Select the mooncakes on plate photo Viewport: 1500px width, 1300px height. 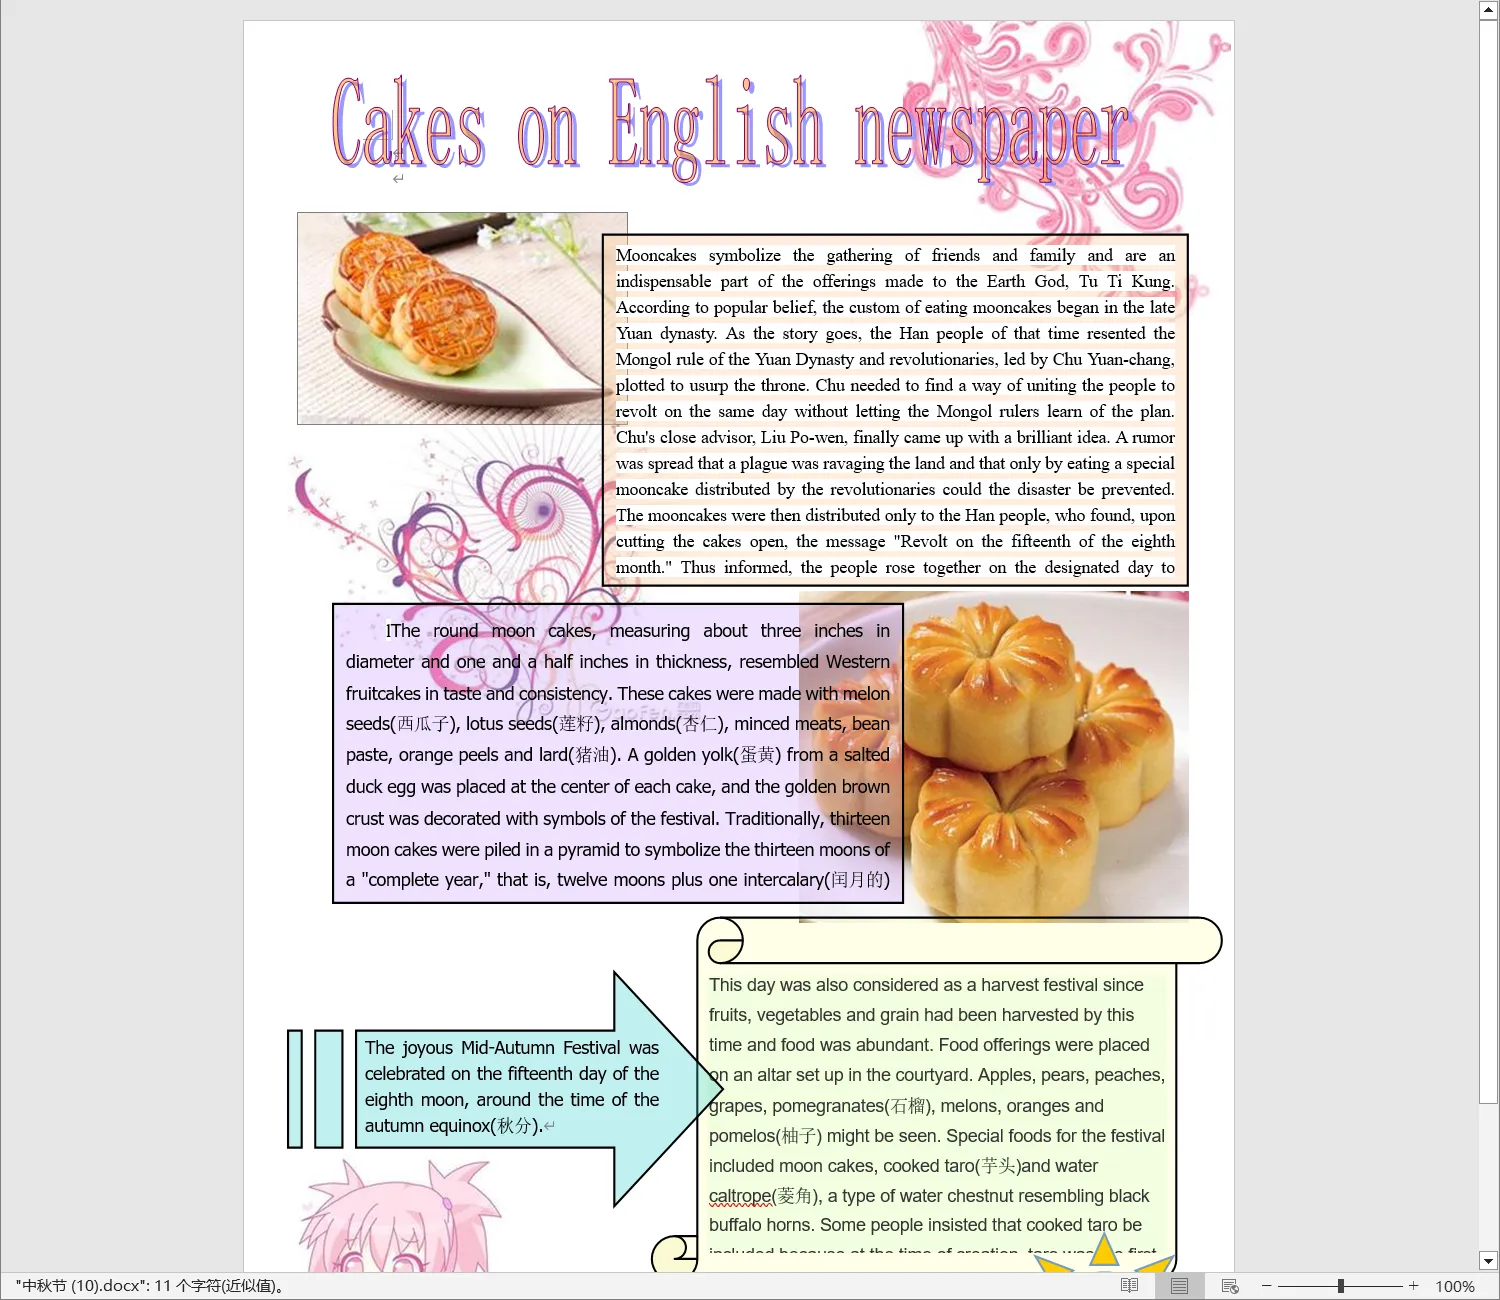click(462, 318)
